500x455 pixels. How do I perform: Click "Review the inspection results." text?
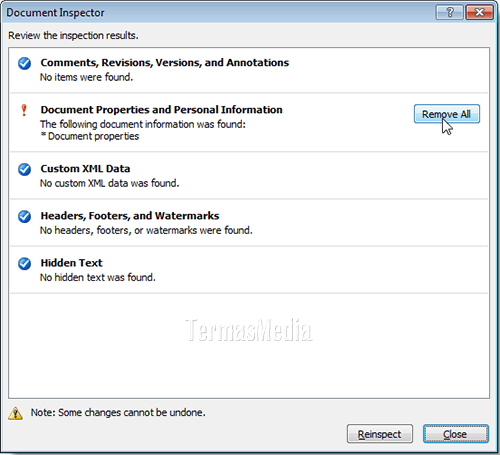click(x=73, y=35)
